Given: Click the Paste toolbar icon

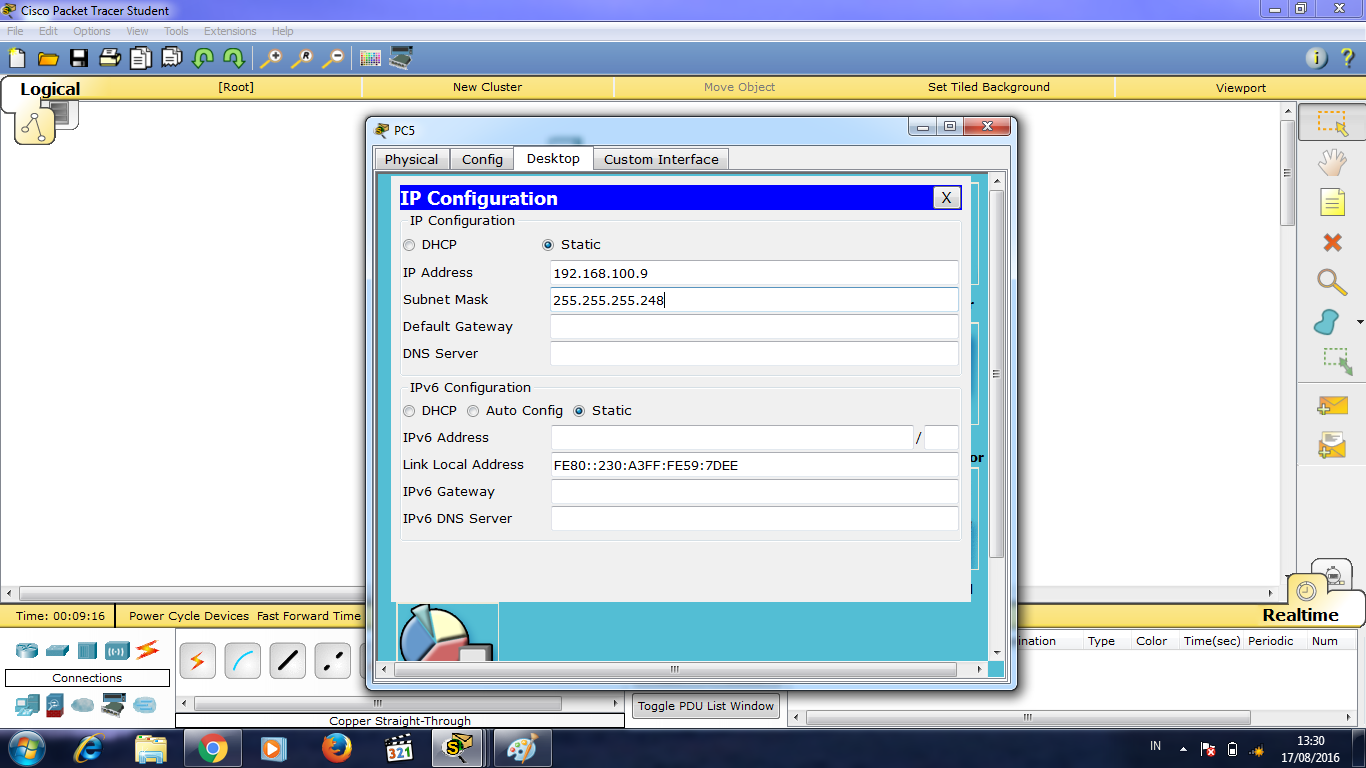Looking at the screenshot, I should (x=174, y=58).
